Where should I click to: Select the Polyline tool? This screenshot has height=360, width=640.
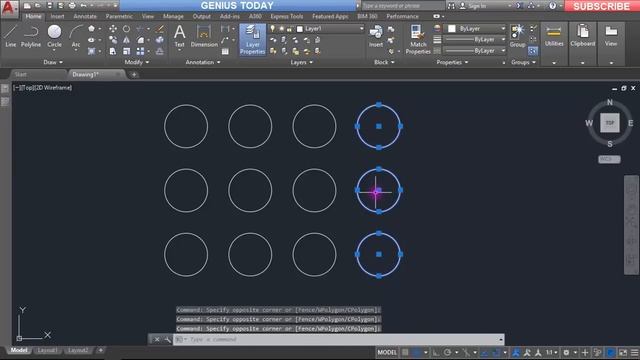(31, 36)
